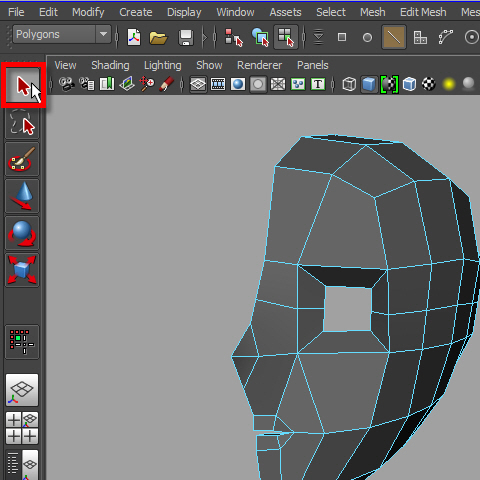Select the arrow Select tool

[x=23, y=85]
